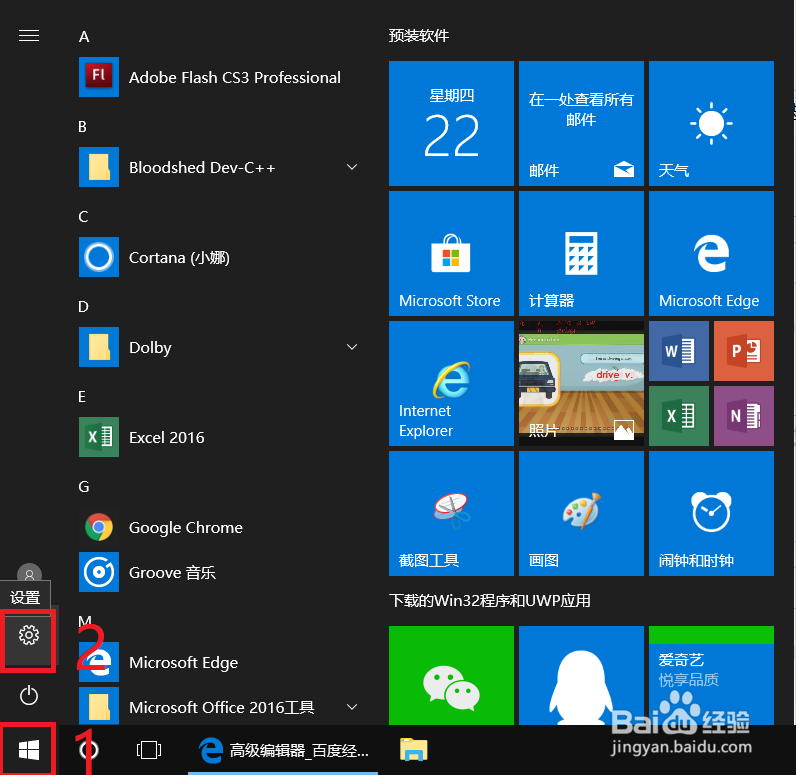Open the Microsoft Edge tile

(711, 253)
